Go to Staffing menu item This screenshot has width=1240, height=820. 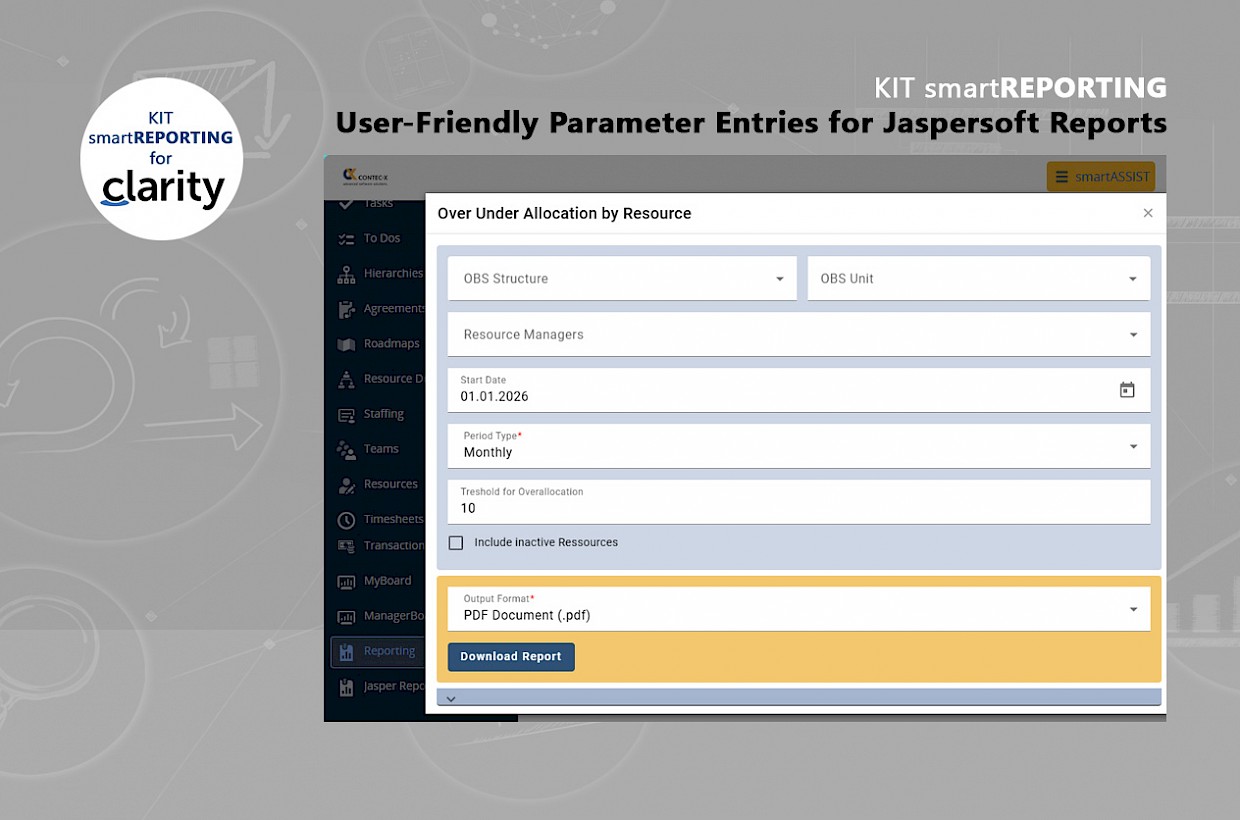coord(384,414)
